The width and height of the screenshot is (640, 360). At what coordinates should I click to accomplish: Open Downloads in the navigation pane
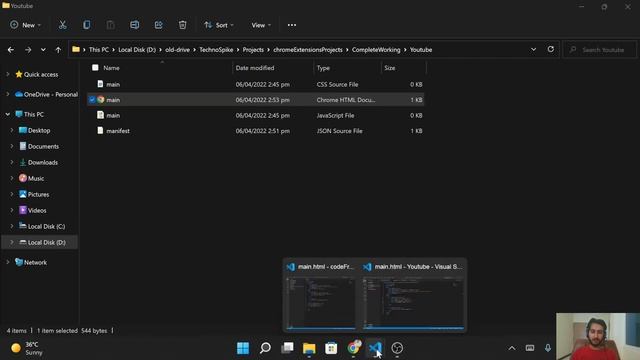[x=42, y=162]
